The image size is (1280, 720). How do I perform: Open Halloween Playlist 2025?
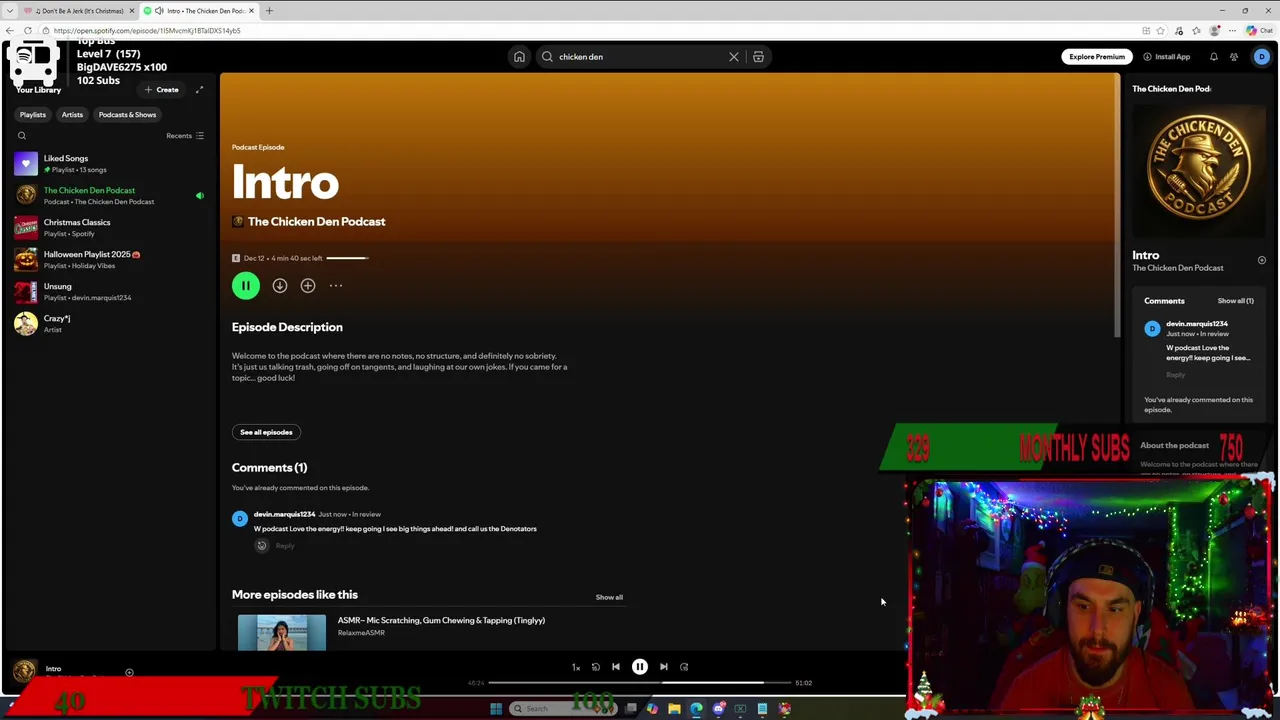point(110,259)
